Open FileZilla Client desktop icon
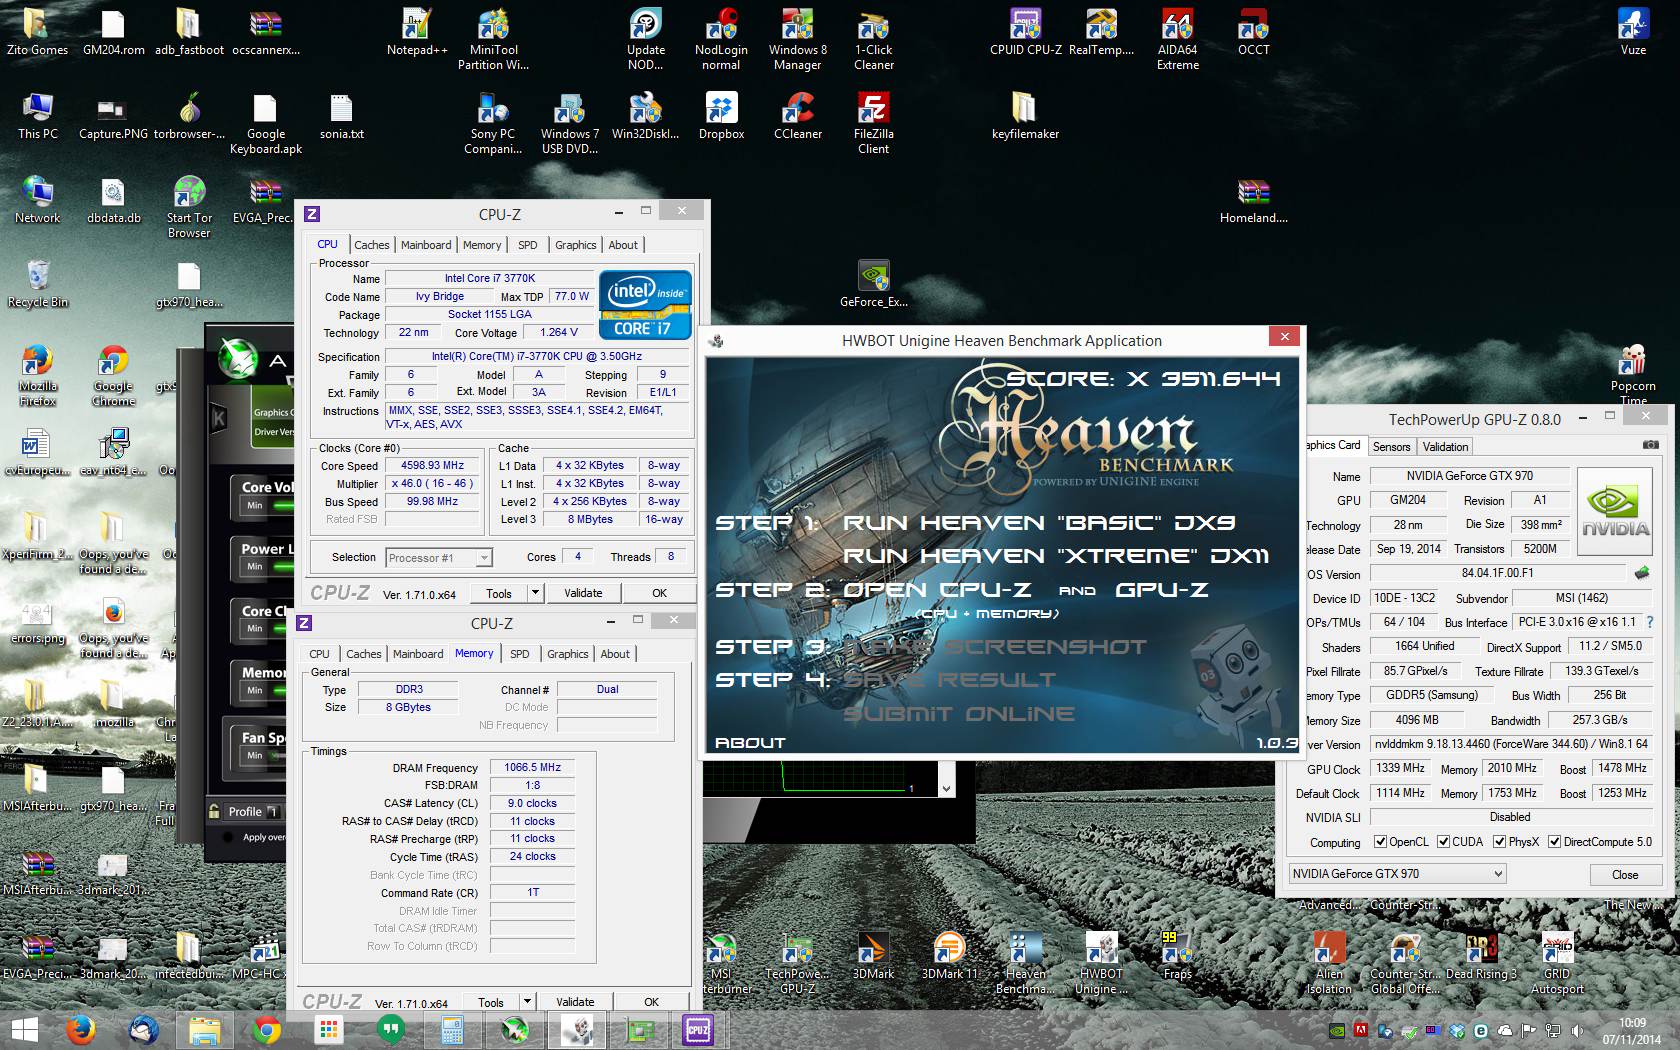1680x1050 pixels. [873, 122]
